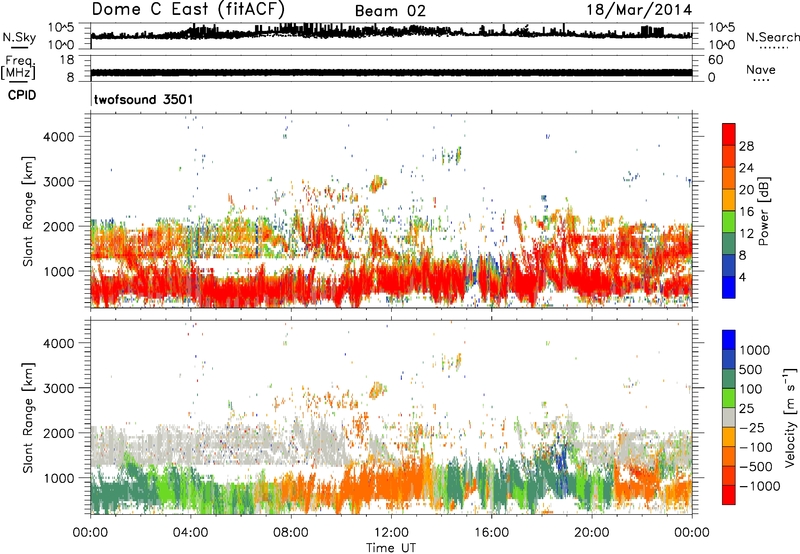Click the 'Time UT' axis title
The image size is (800, 554).
click(391, 548)
